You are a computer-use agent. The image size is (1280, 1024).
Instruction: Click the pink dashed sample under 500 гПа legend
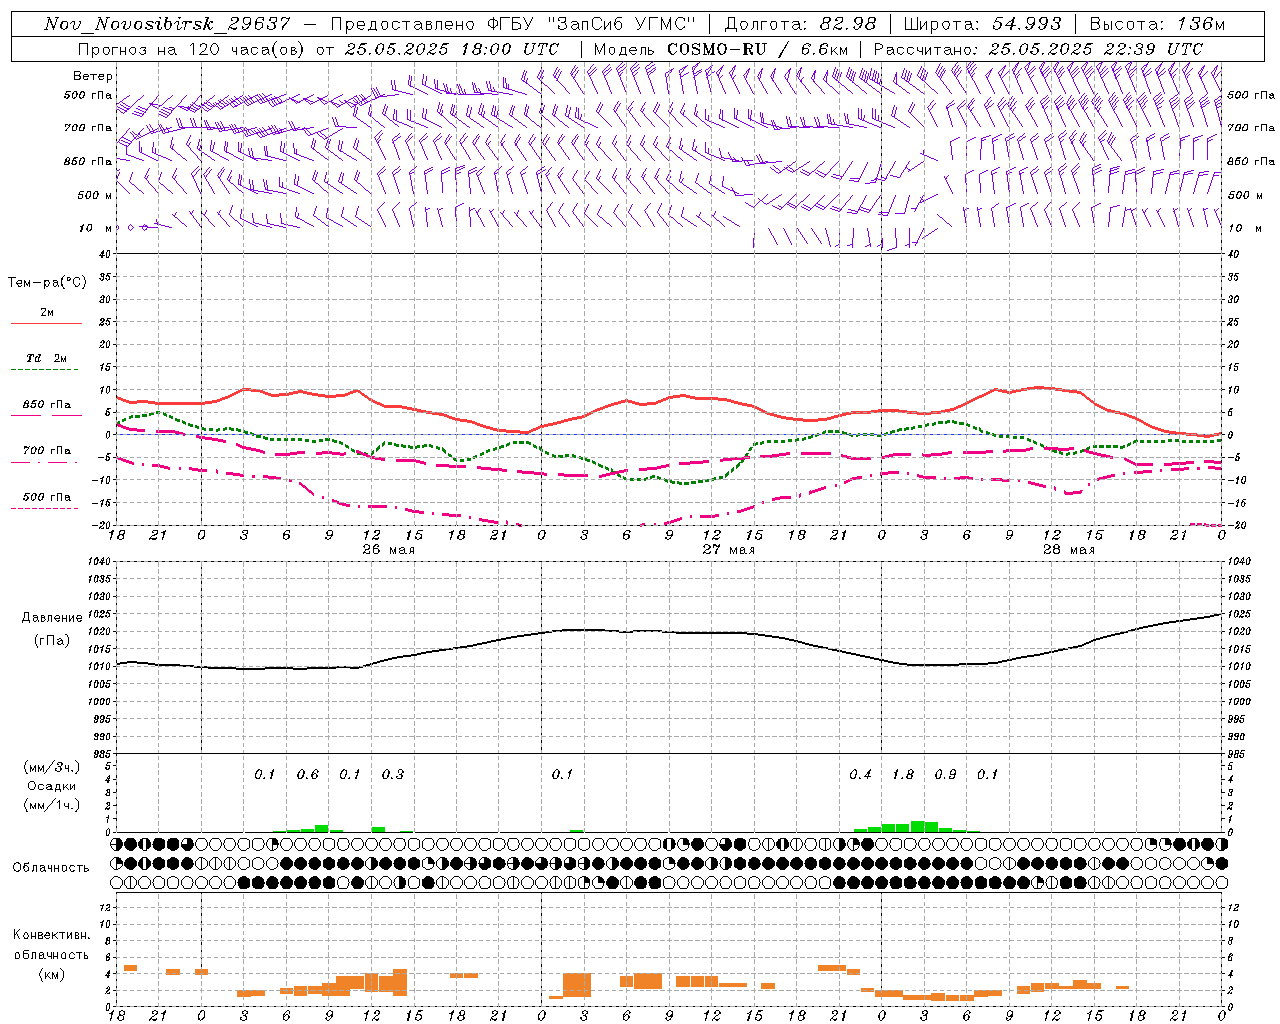(x=44, y=509)
